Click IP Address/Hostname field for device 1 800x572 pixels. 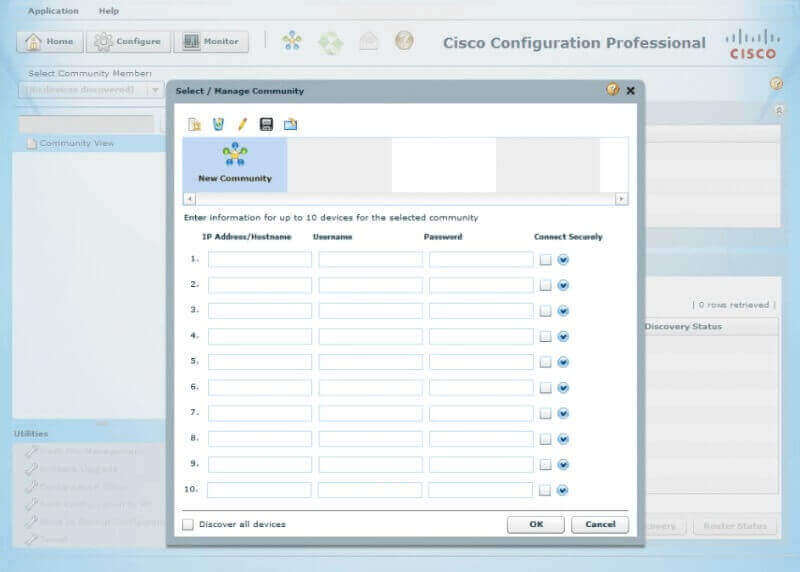260,259
